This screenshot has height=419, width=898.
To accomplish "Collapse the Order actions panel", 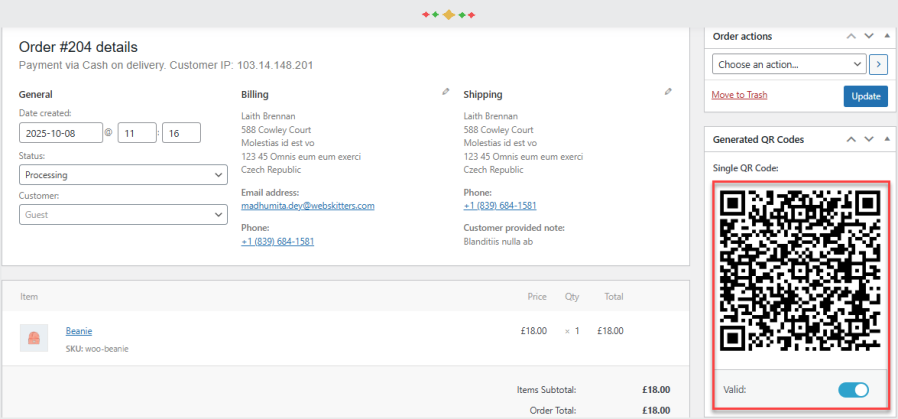I will pyautogui.click(x=887, y=36).
